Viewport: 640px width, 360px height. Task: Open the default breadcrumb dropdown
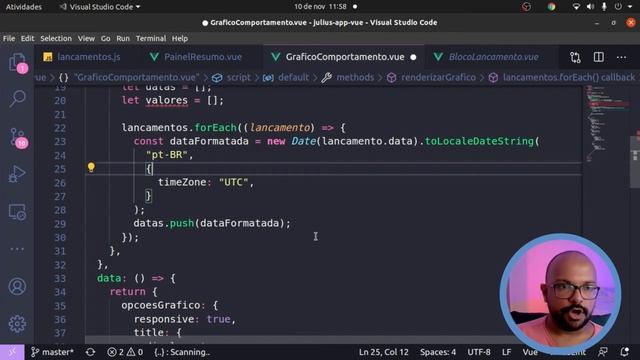(286, 77)
